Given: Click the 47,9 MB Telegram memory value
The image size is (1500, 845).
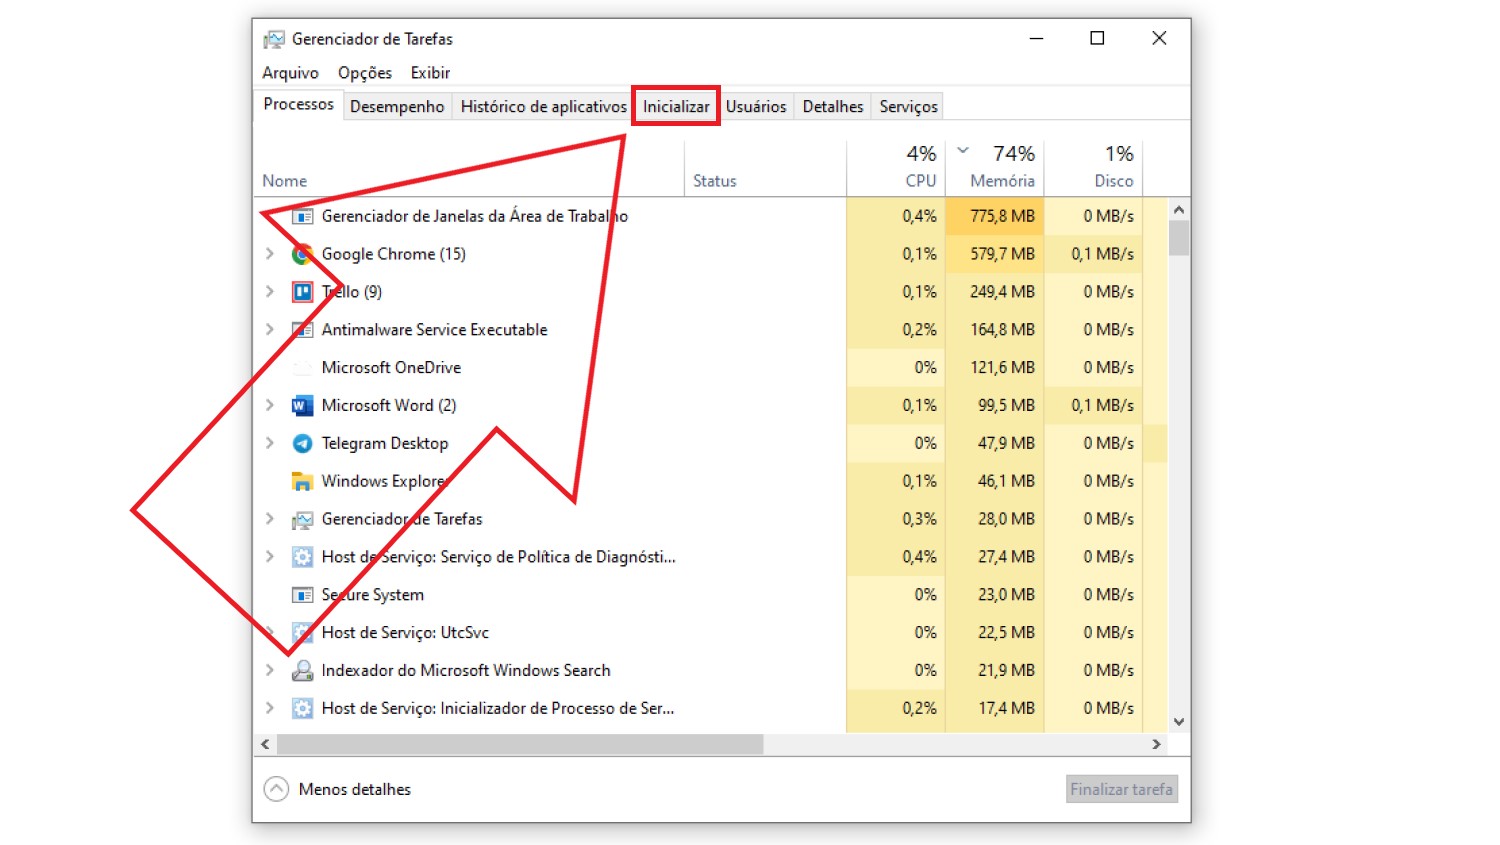Looking at the screenshot, I should [x=1006, y=443].
